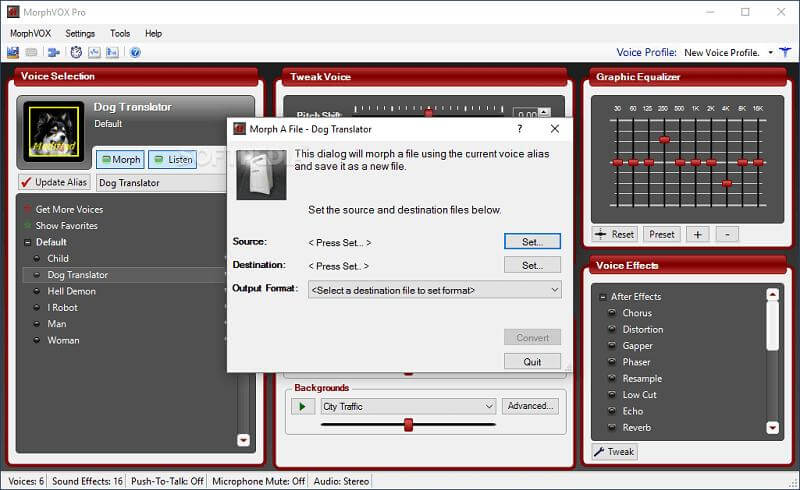
Task: Select Reverb in the effects list
Action: pos(636,428)
